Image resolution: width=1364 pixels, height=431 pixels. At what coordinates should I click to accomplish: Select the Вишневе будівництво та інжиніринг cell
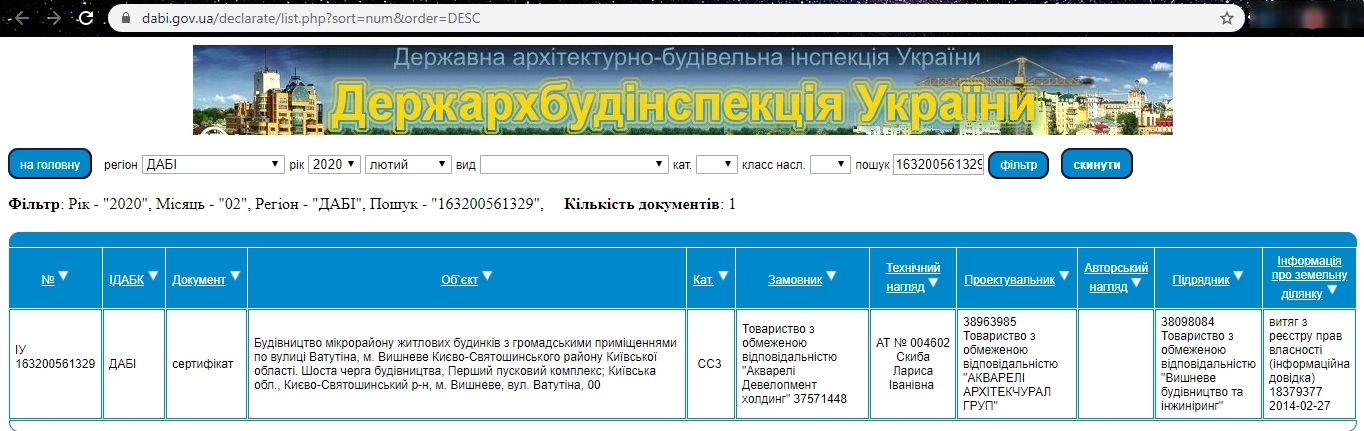click(x=1208, y=364)
